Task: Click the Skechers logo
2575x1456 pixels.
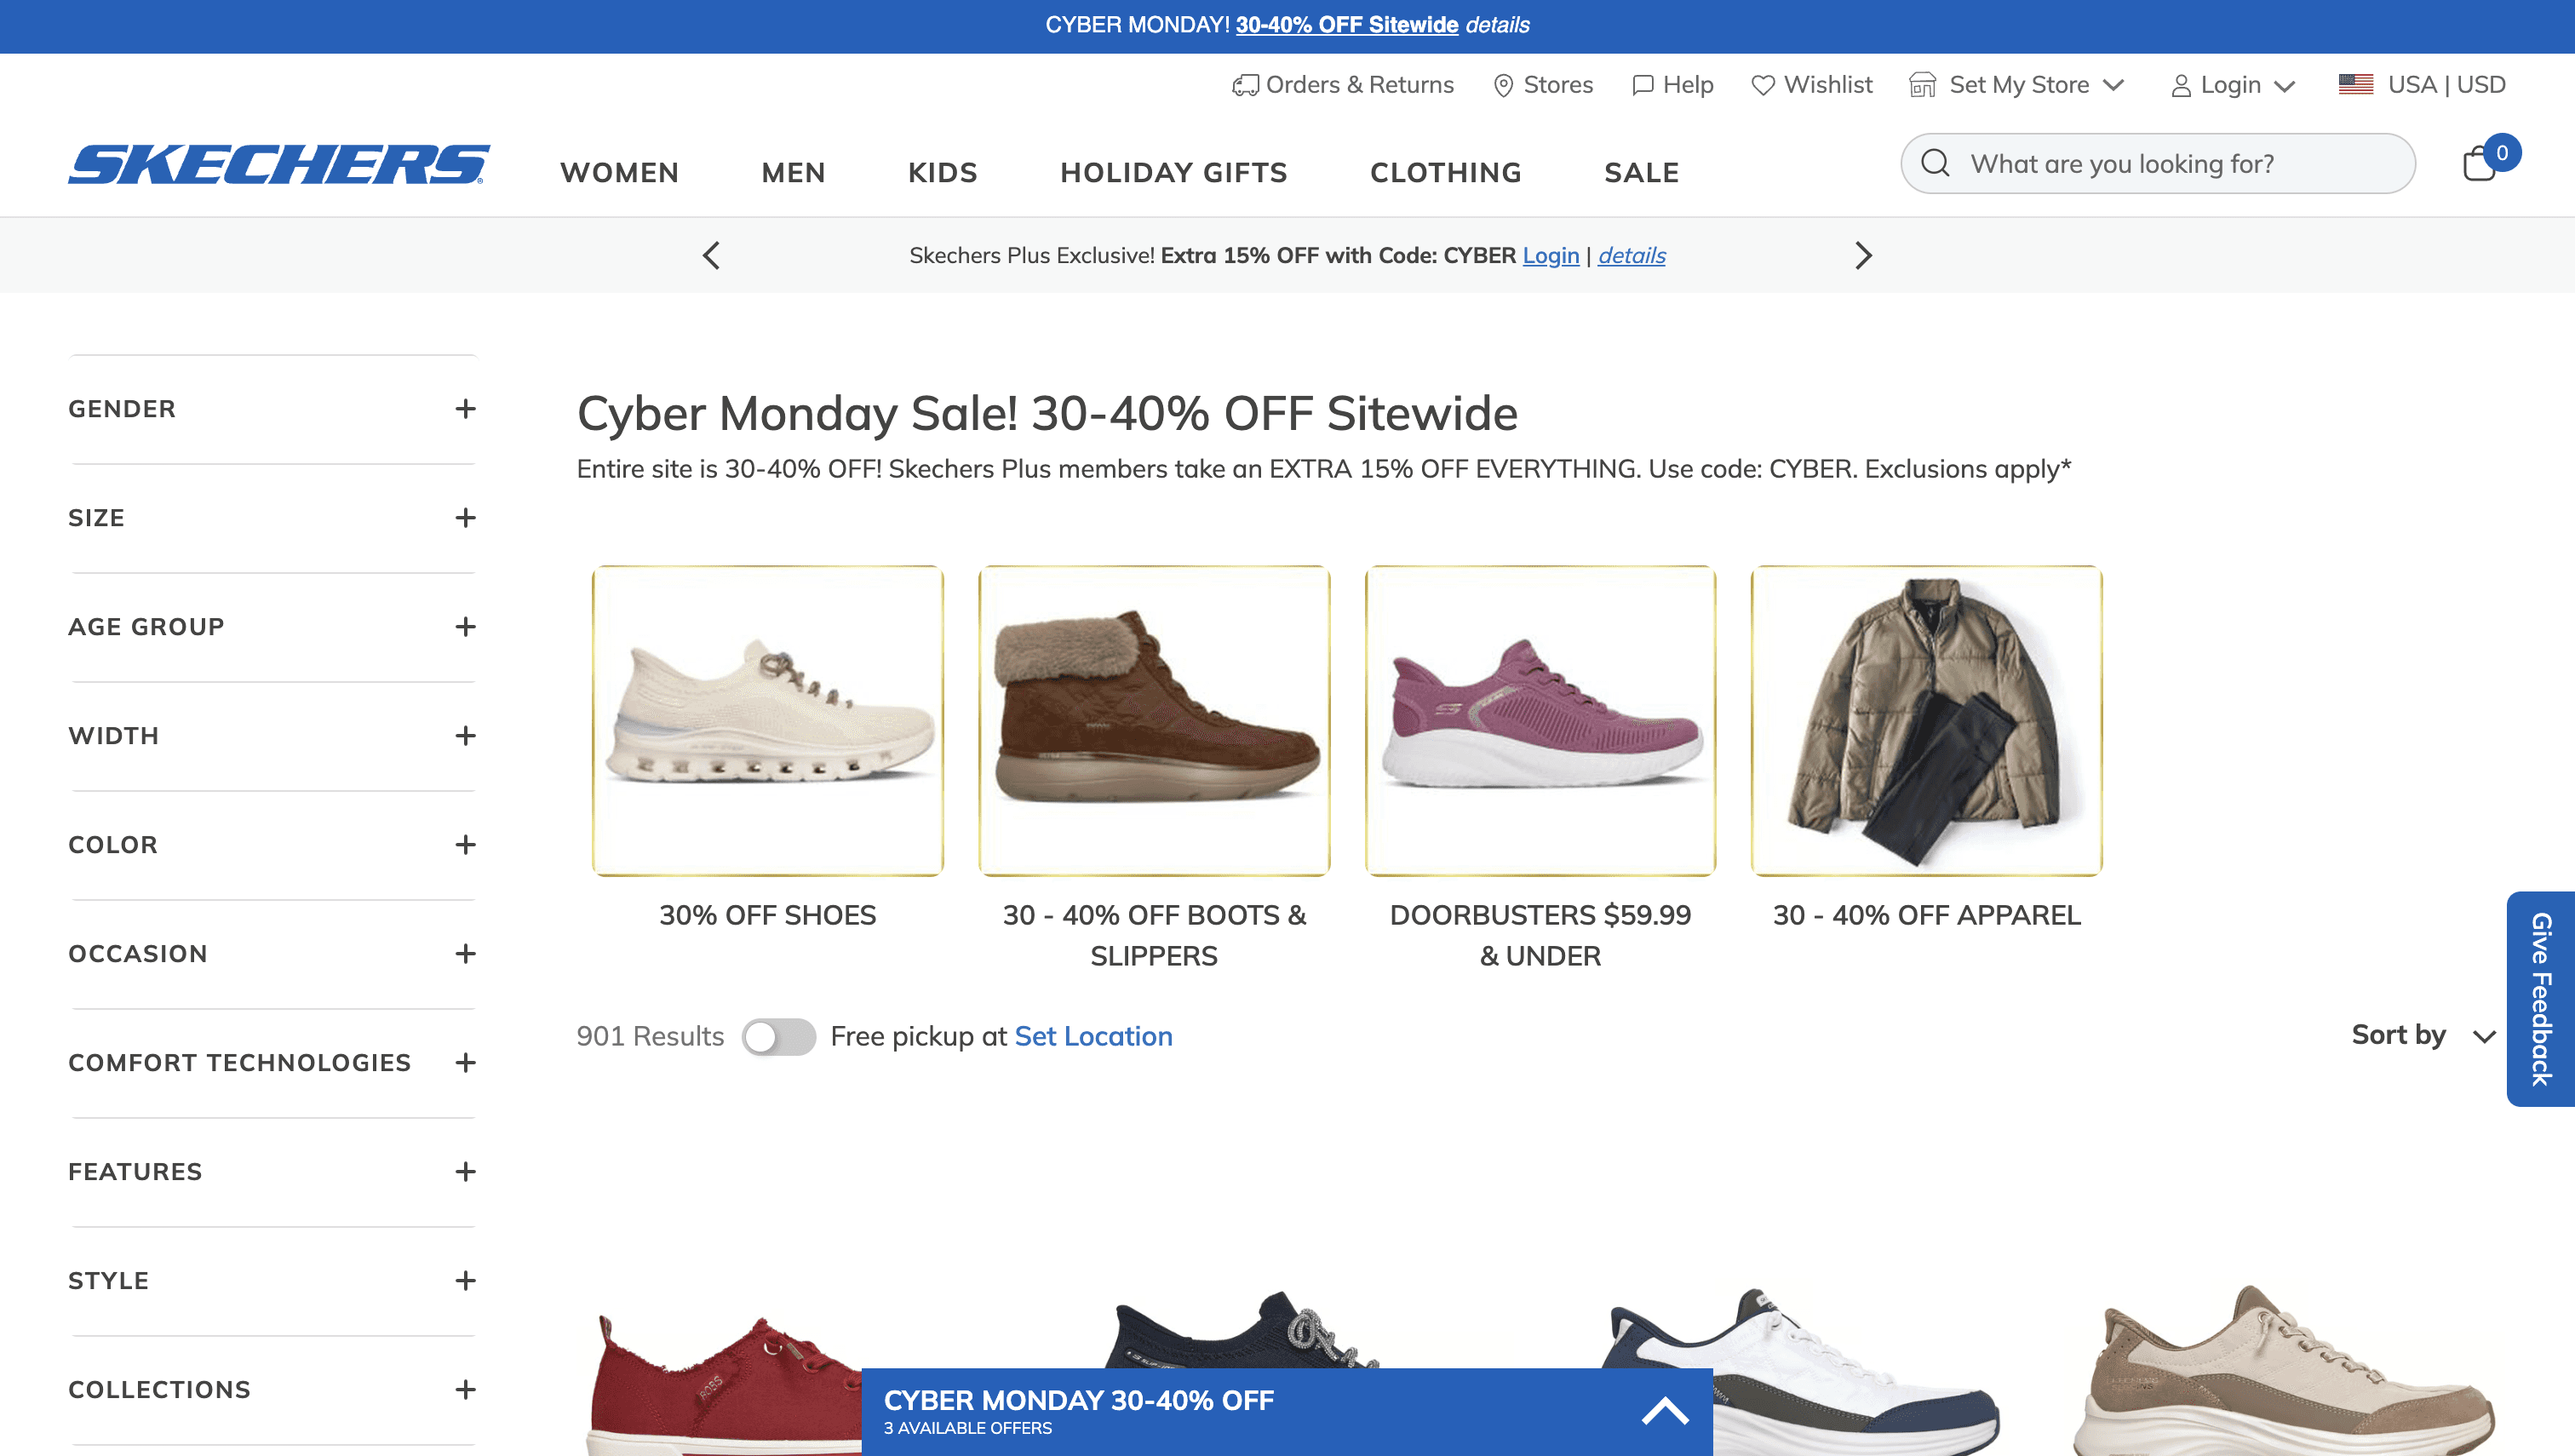Action: click(279, 165)
